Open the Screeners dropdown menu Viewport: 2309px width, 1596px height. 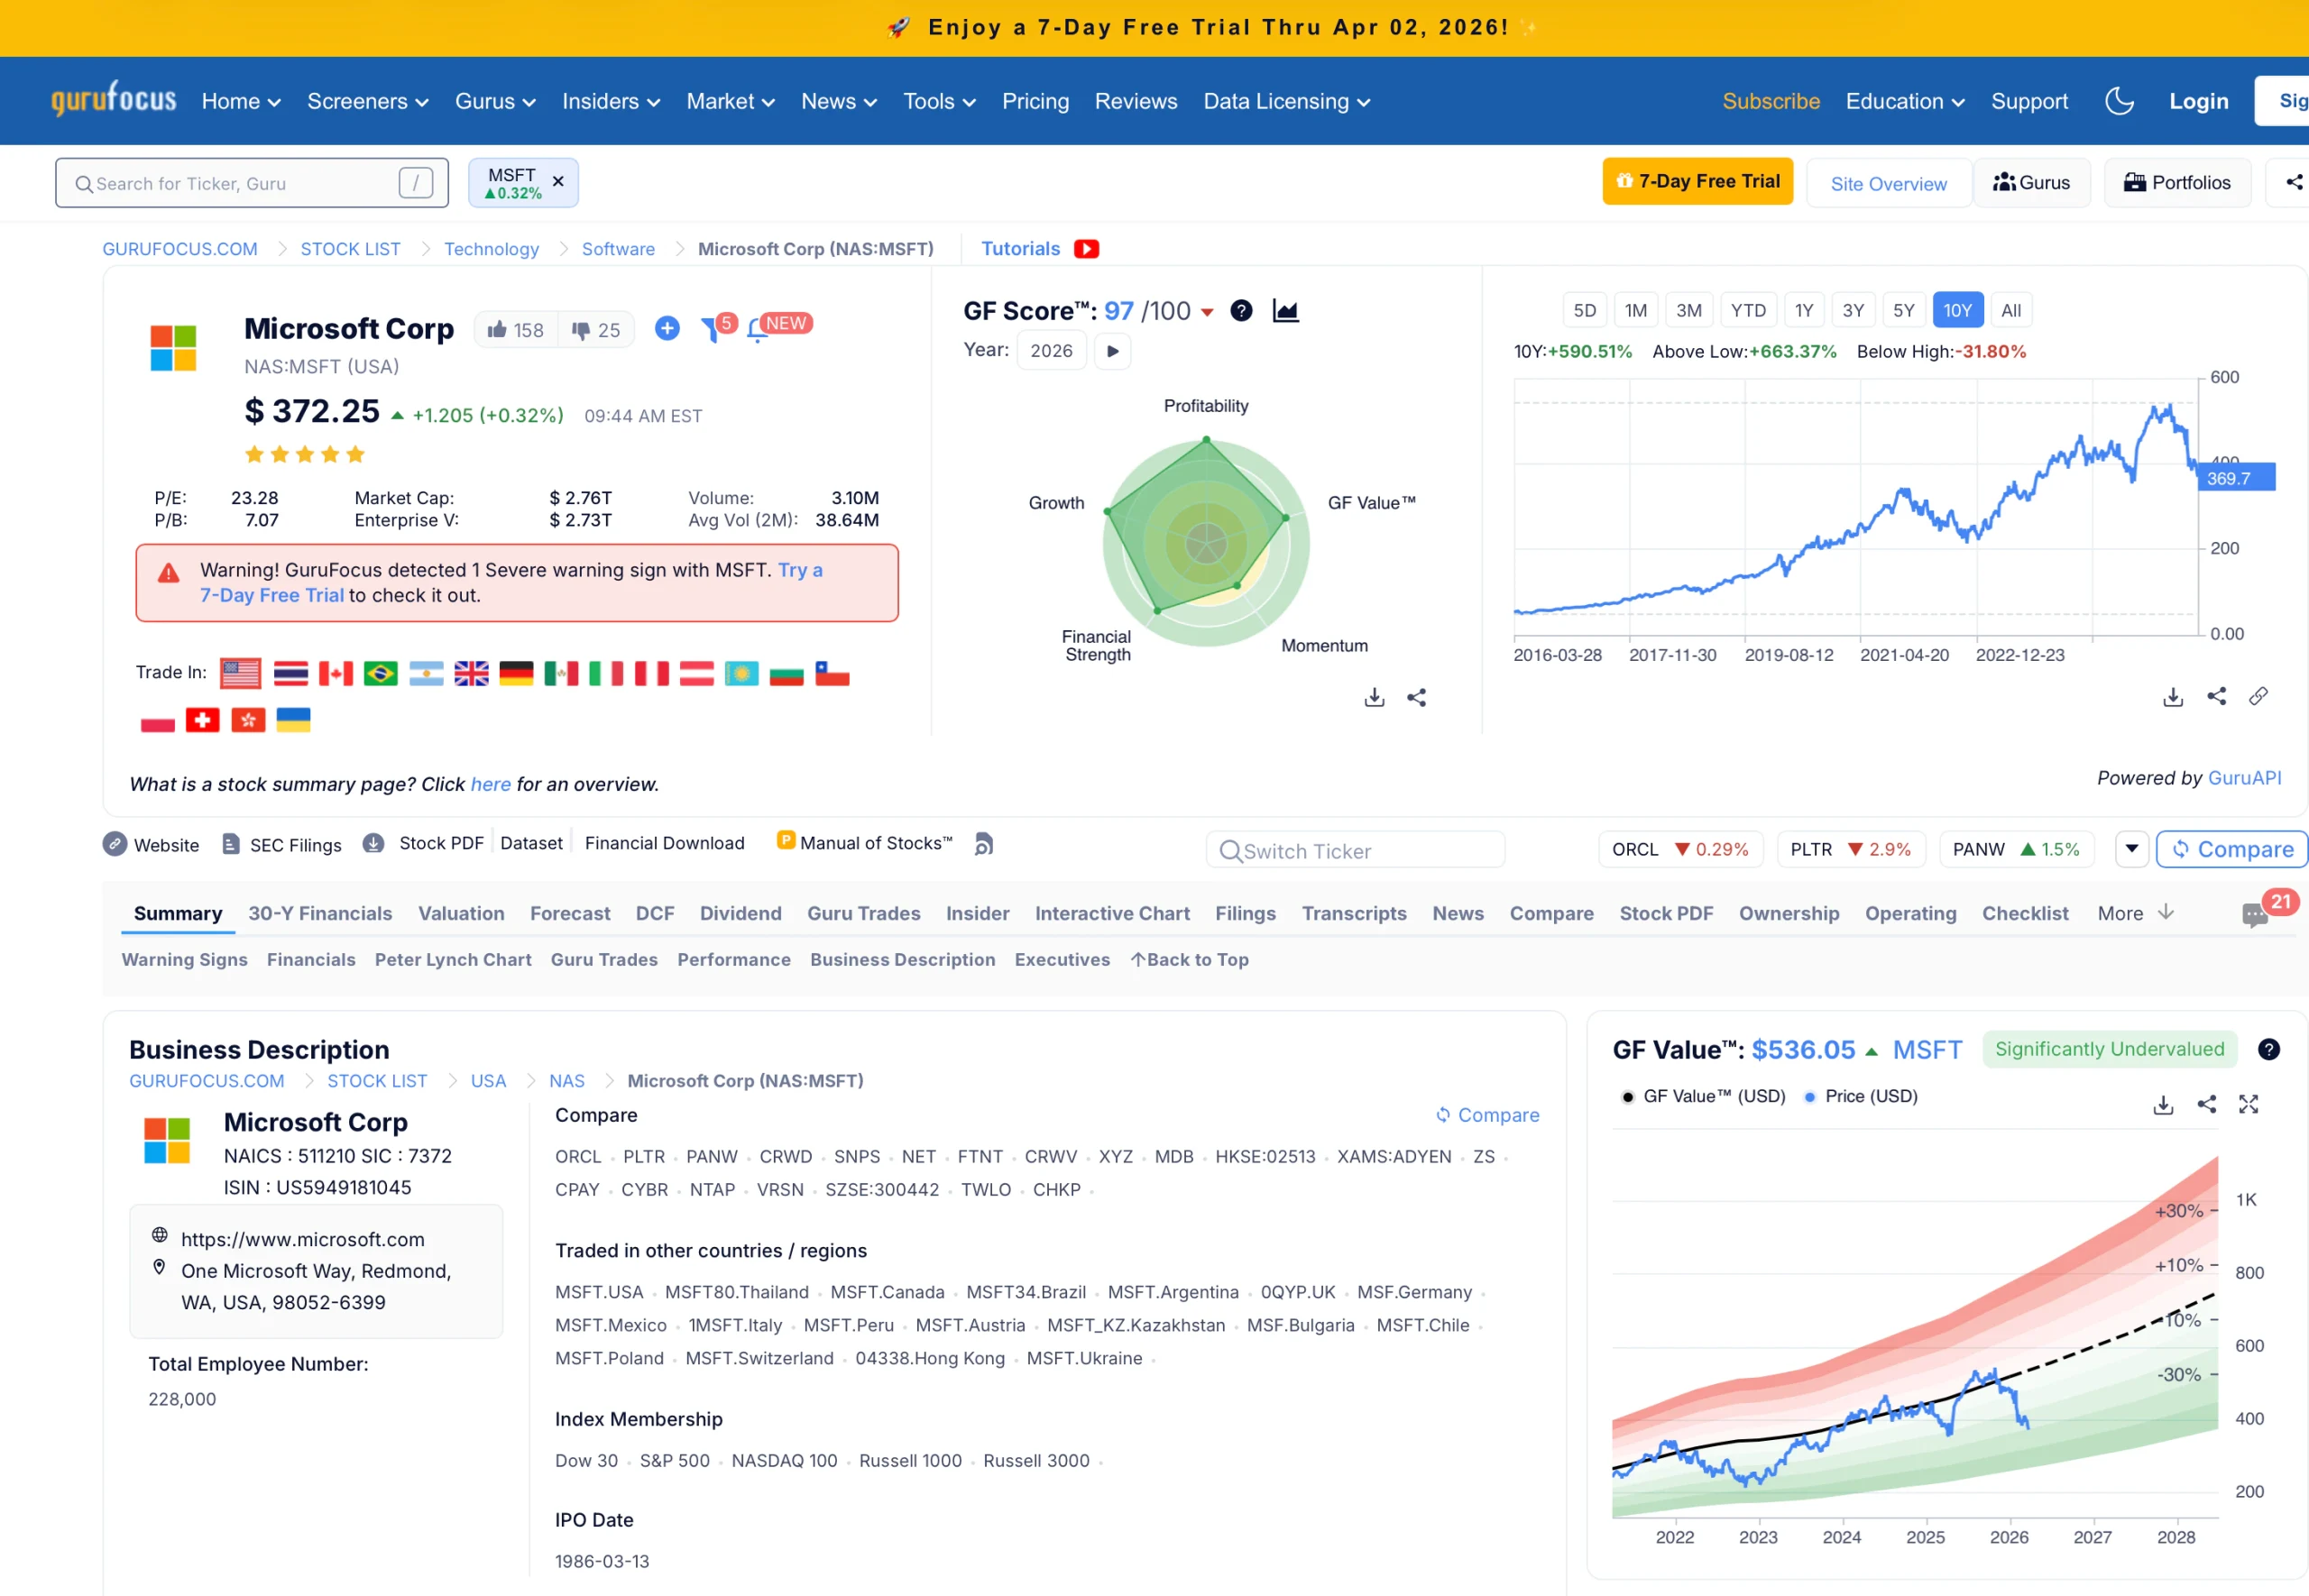[367, 101]
